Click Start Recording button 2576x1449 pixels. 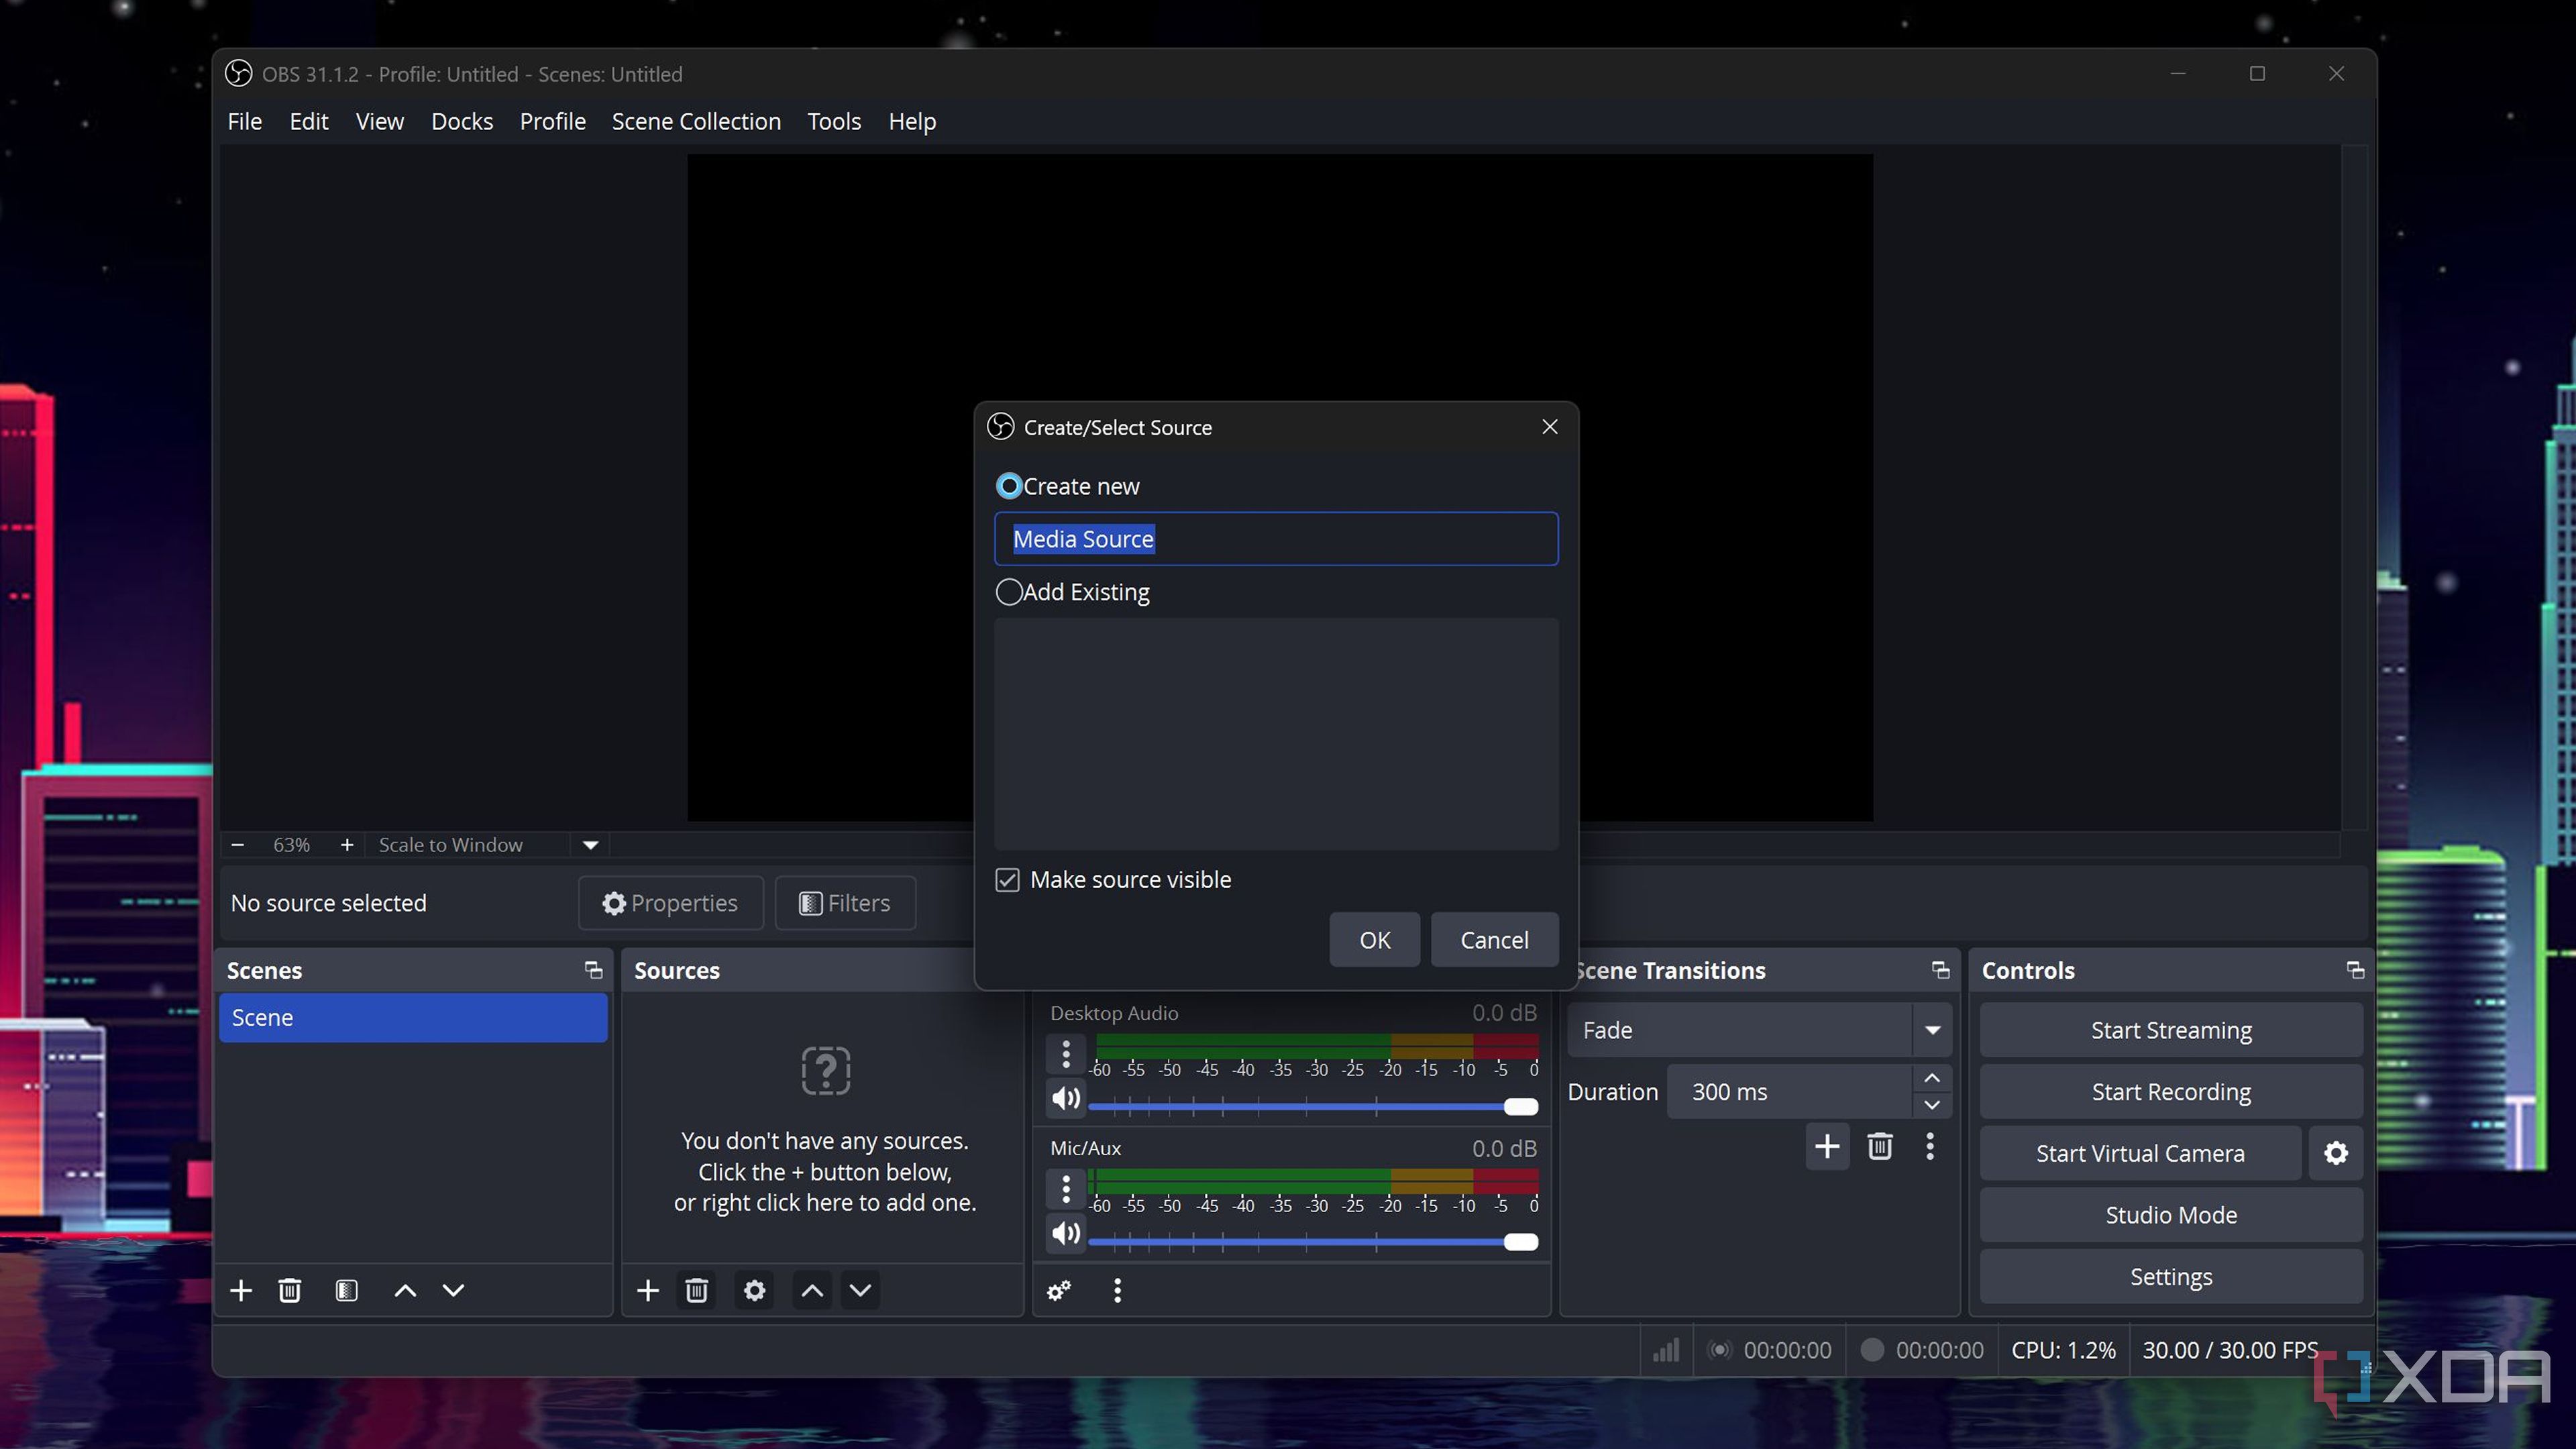coord(2171,1092)
